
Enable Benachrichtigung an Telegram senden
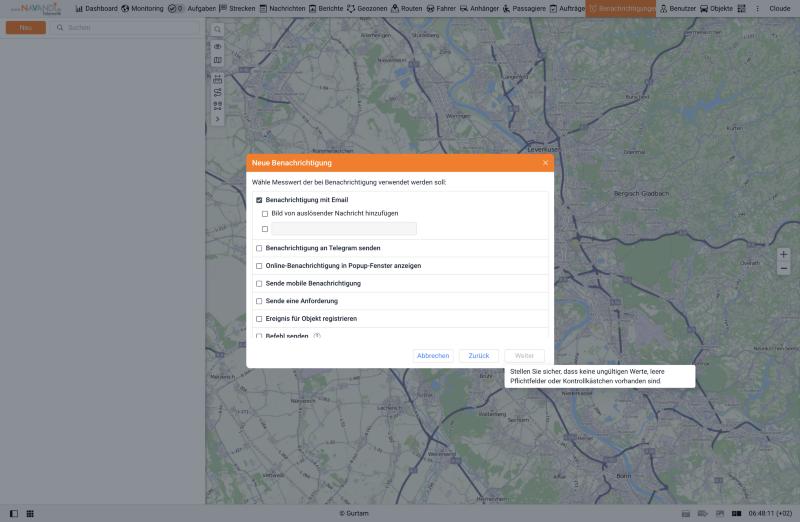pyautogui.click(x=259, y=248)
